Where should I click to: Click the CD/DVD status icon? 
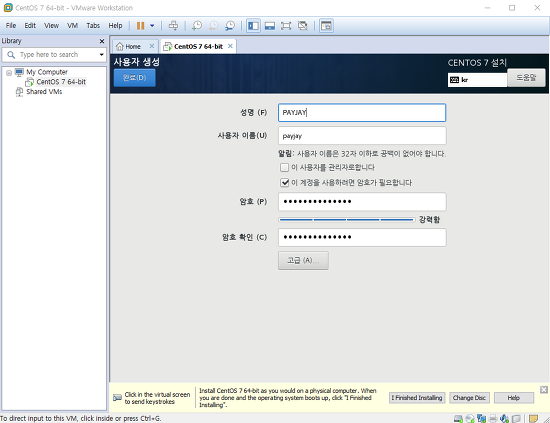[470, 418]
